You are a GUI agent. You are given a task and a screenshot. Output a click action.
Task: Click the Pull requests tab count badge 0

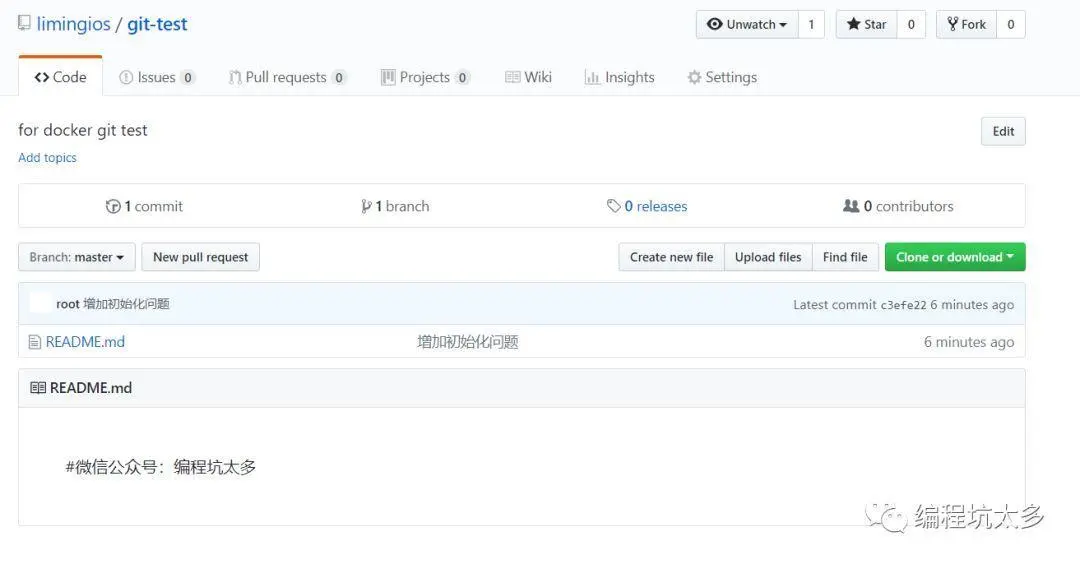click(x=338, y=78)
